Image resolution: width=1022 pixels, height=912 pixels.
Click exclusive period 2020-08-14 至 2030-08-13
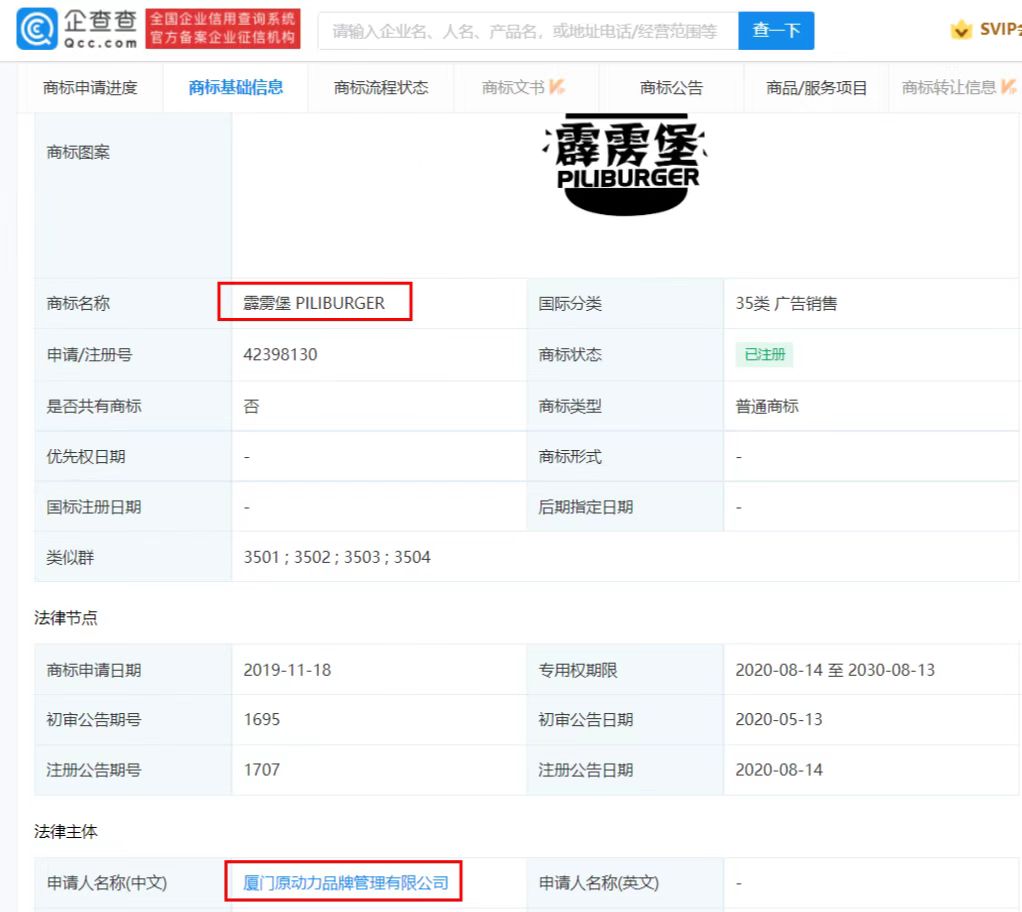(x=835, y=670)
